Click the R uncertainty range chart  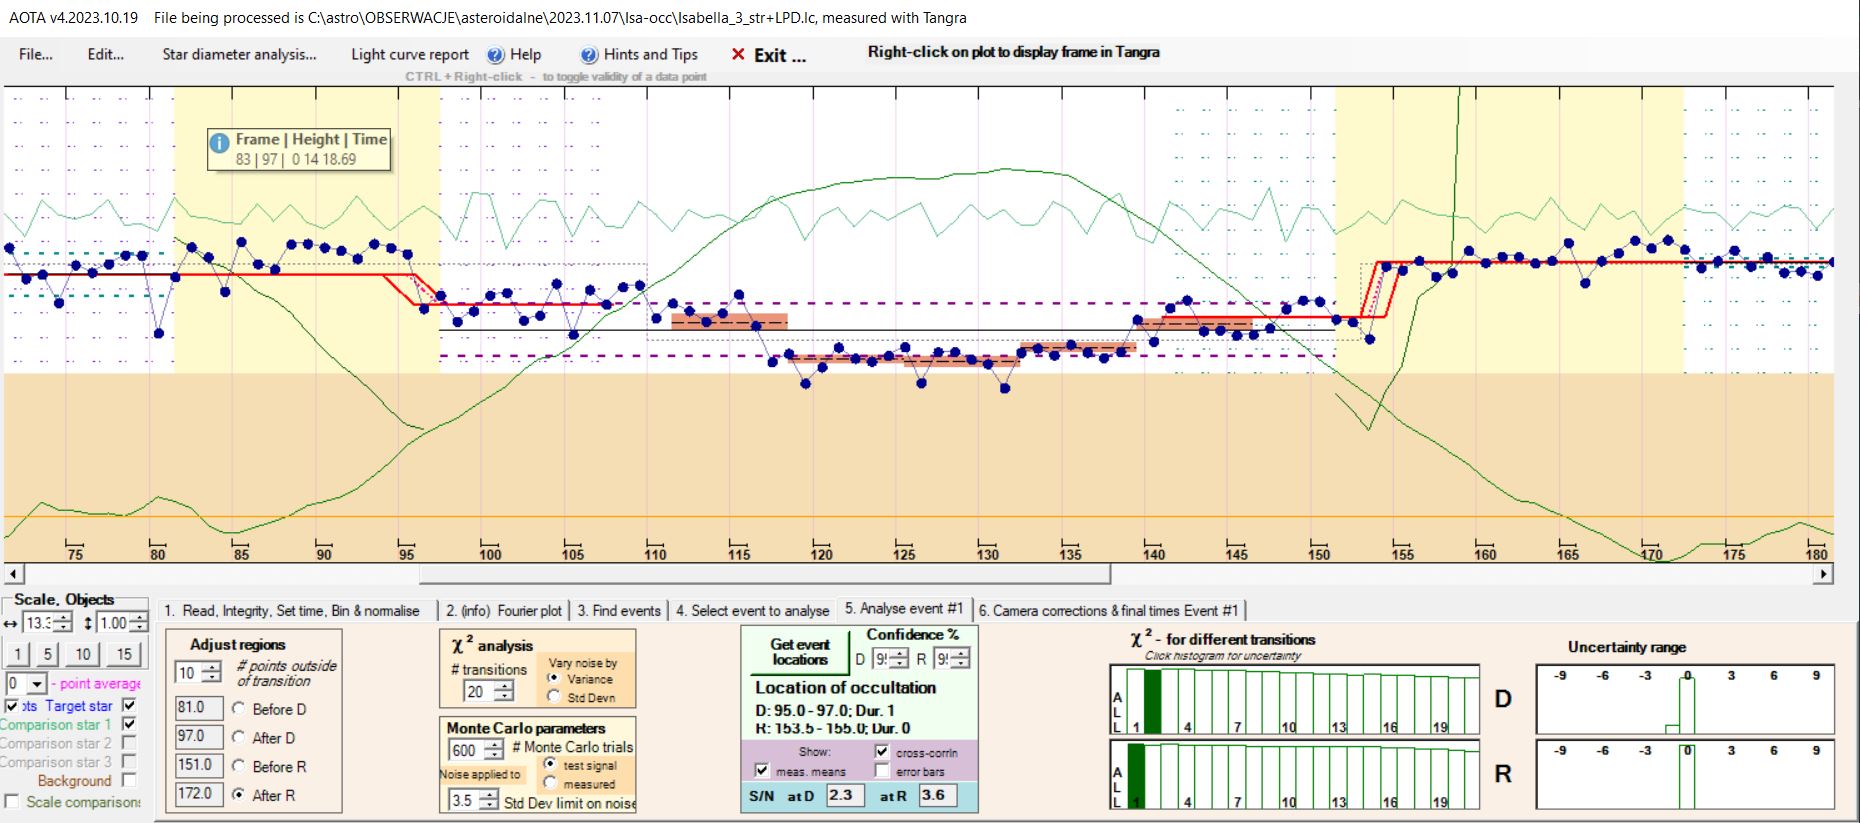tap(1685, 774)
